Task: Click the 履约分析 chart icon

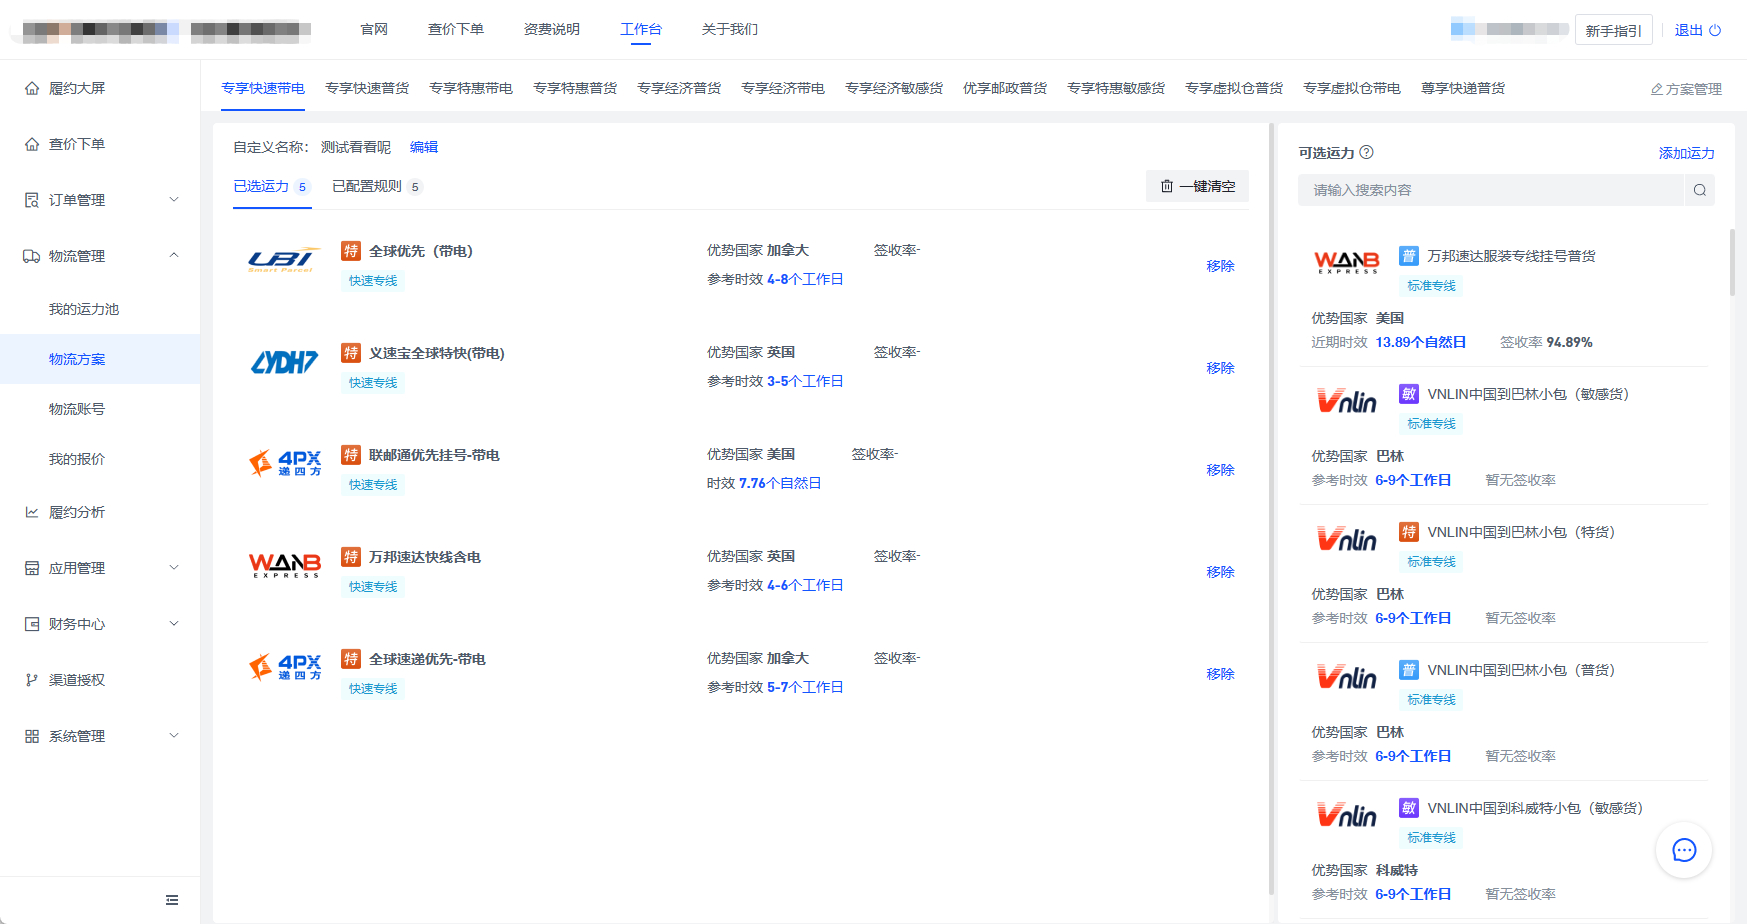Action: tap(32, 512)
